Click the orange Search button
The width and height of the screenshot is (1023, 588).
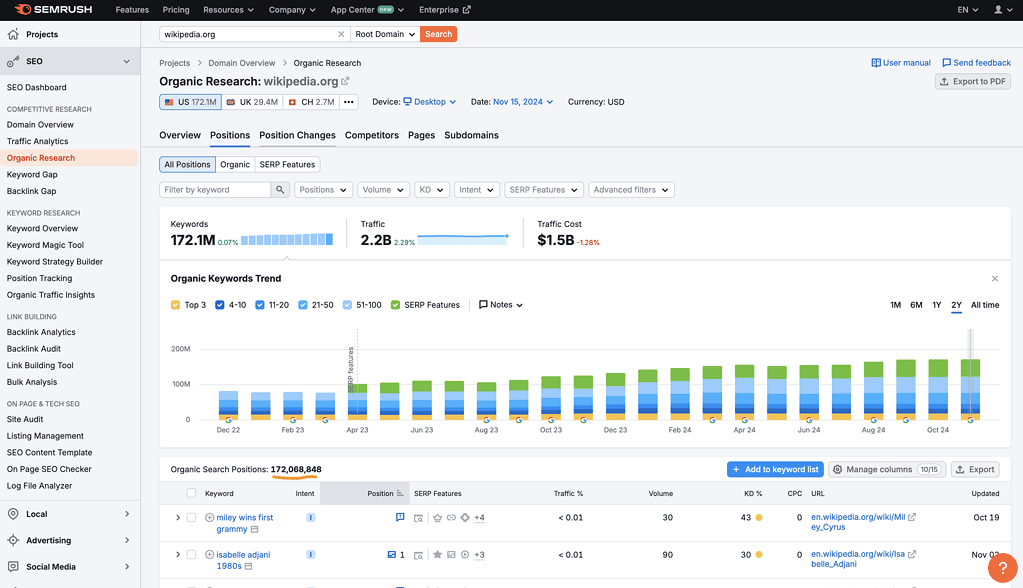438,34
